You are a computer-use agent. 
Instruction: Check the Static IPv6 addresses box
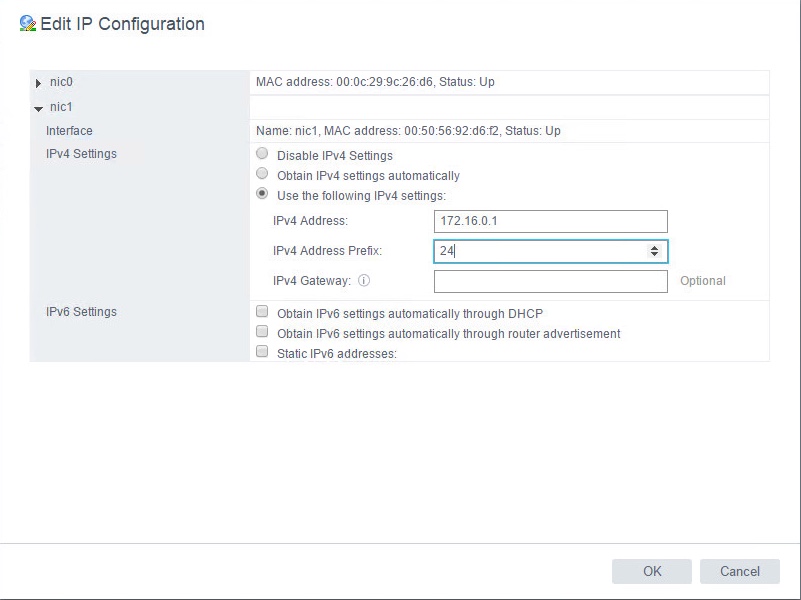click(263, 353)
